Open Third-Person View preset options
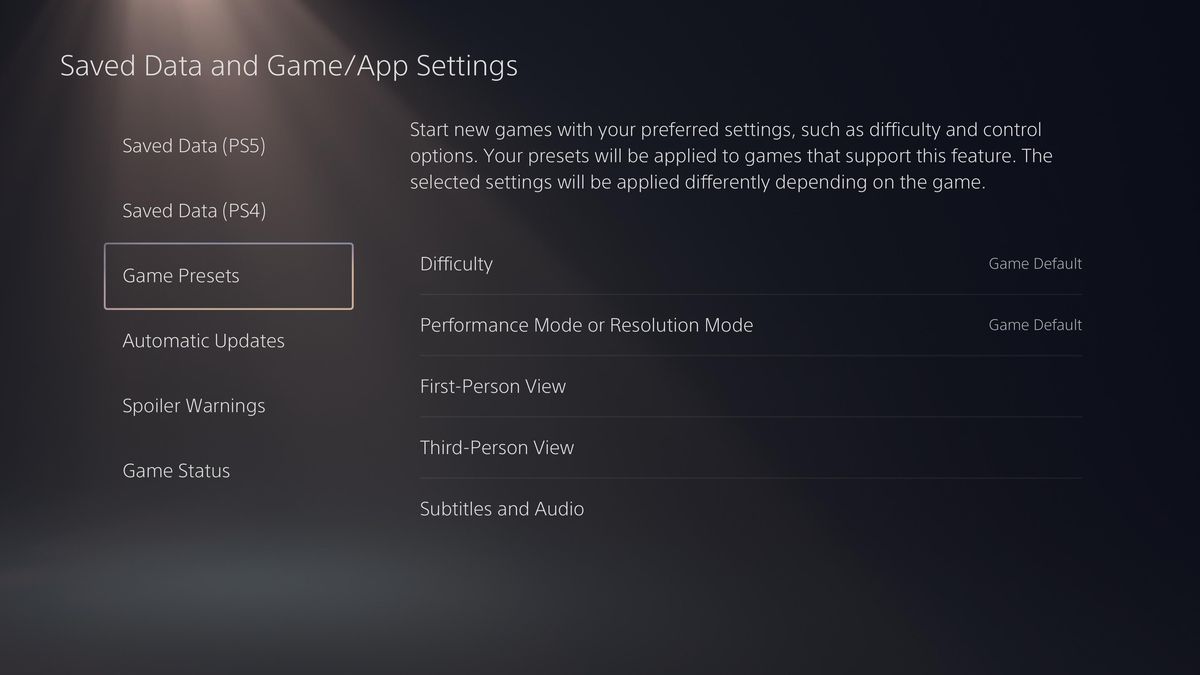The width and height of the screenshot is (1200, 675). point(751,447)
